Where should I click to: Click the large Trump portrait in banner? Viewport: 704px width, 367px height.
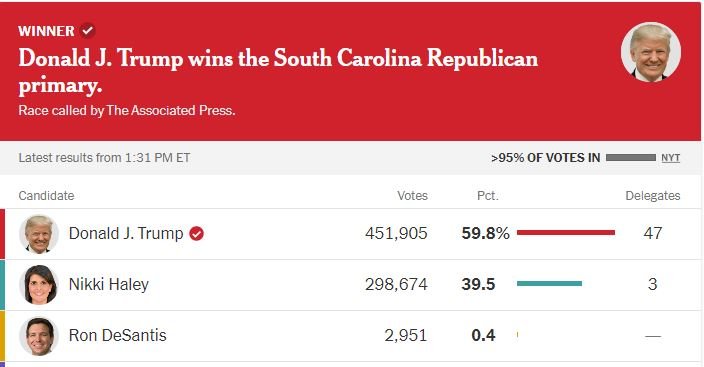(x=651, y=52)
